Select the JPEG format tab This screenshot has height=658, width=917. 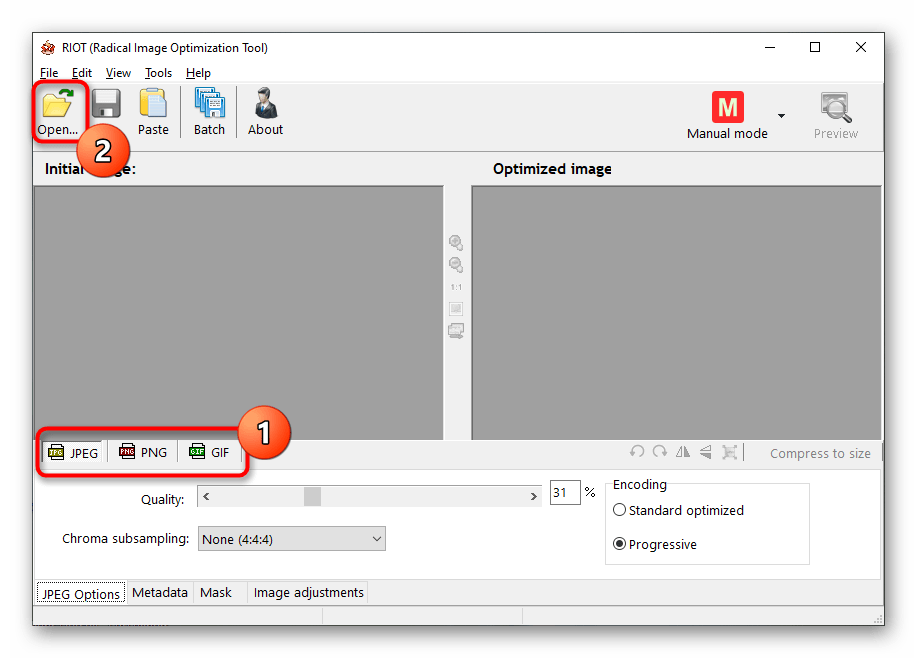73,453
